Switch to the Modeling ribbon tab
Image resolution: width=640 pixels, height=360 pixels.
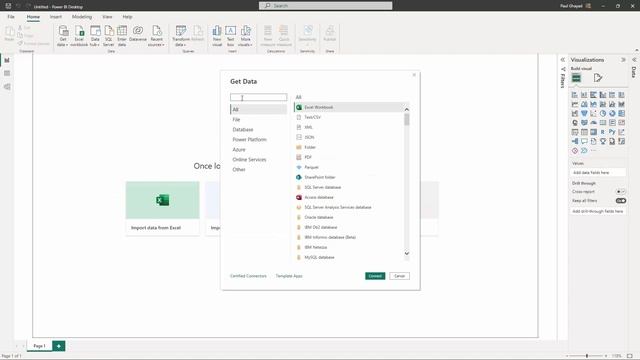(x=82, y=17)
